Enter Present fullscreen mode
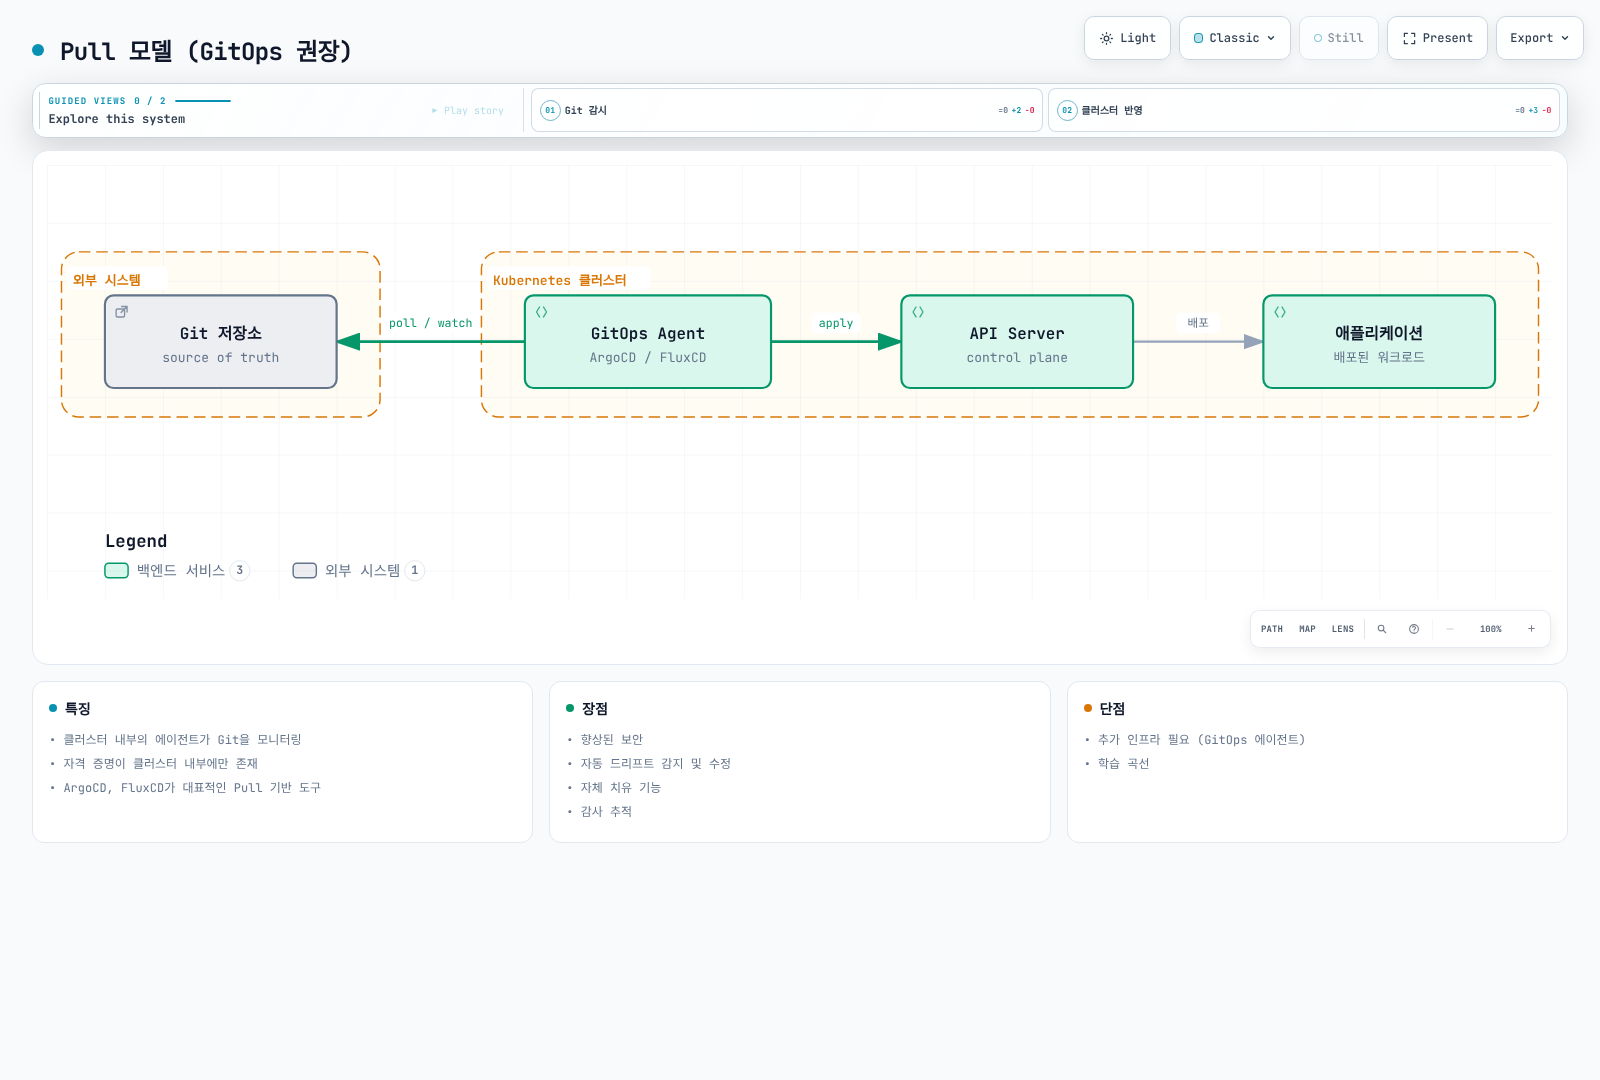This screenshot has height=1080, width=1600. click(1437, 38)
